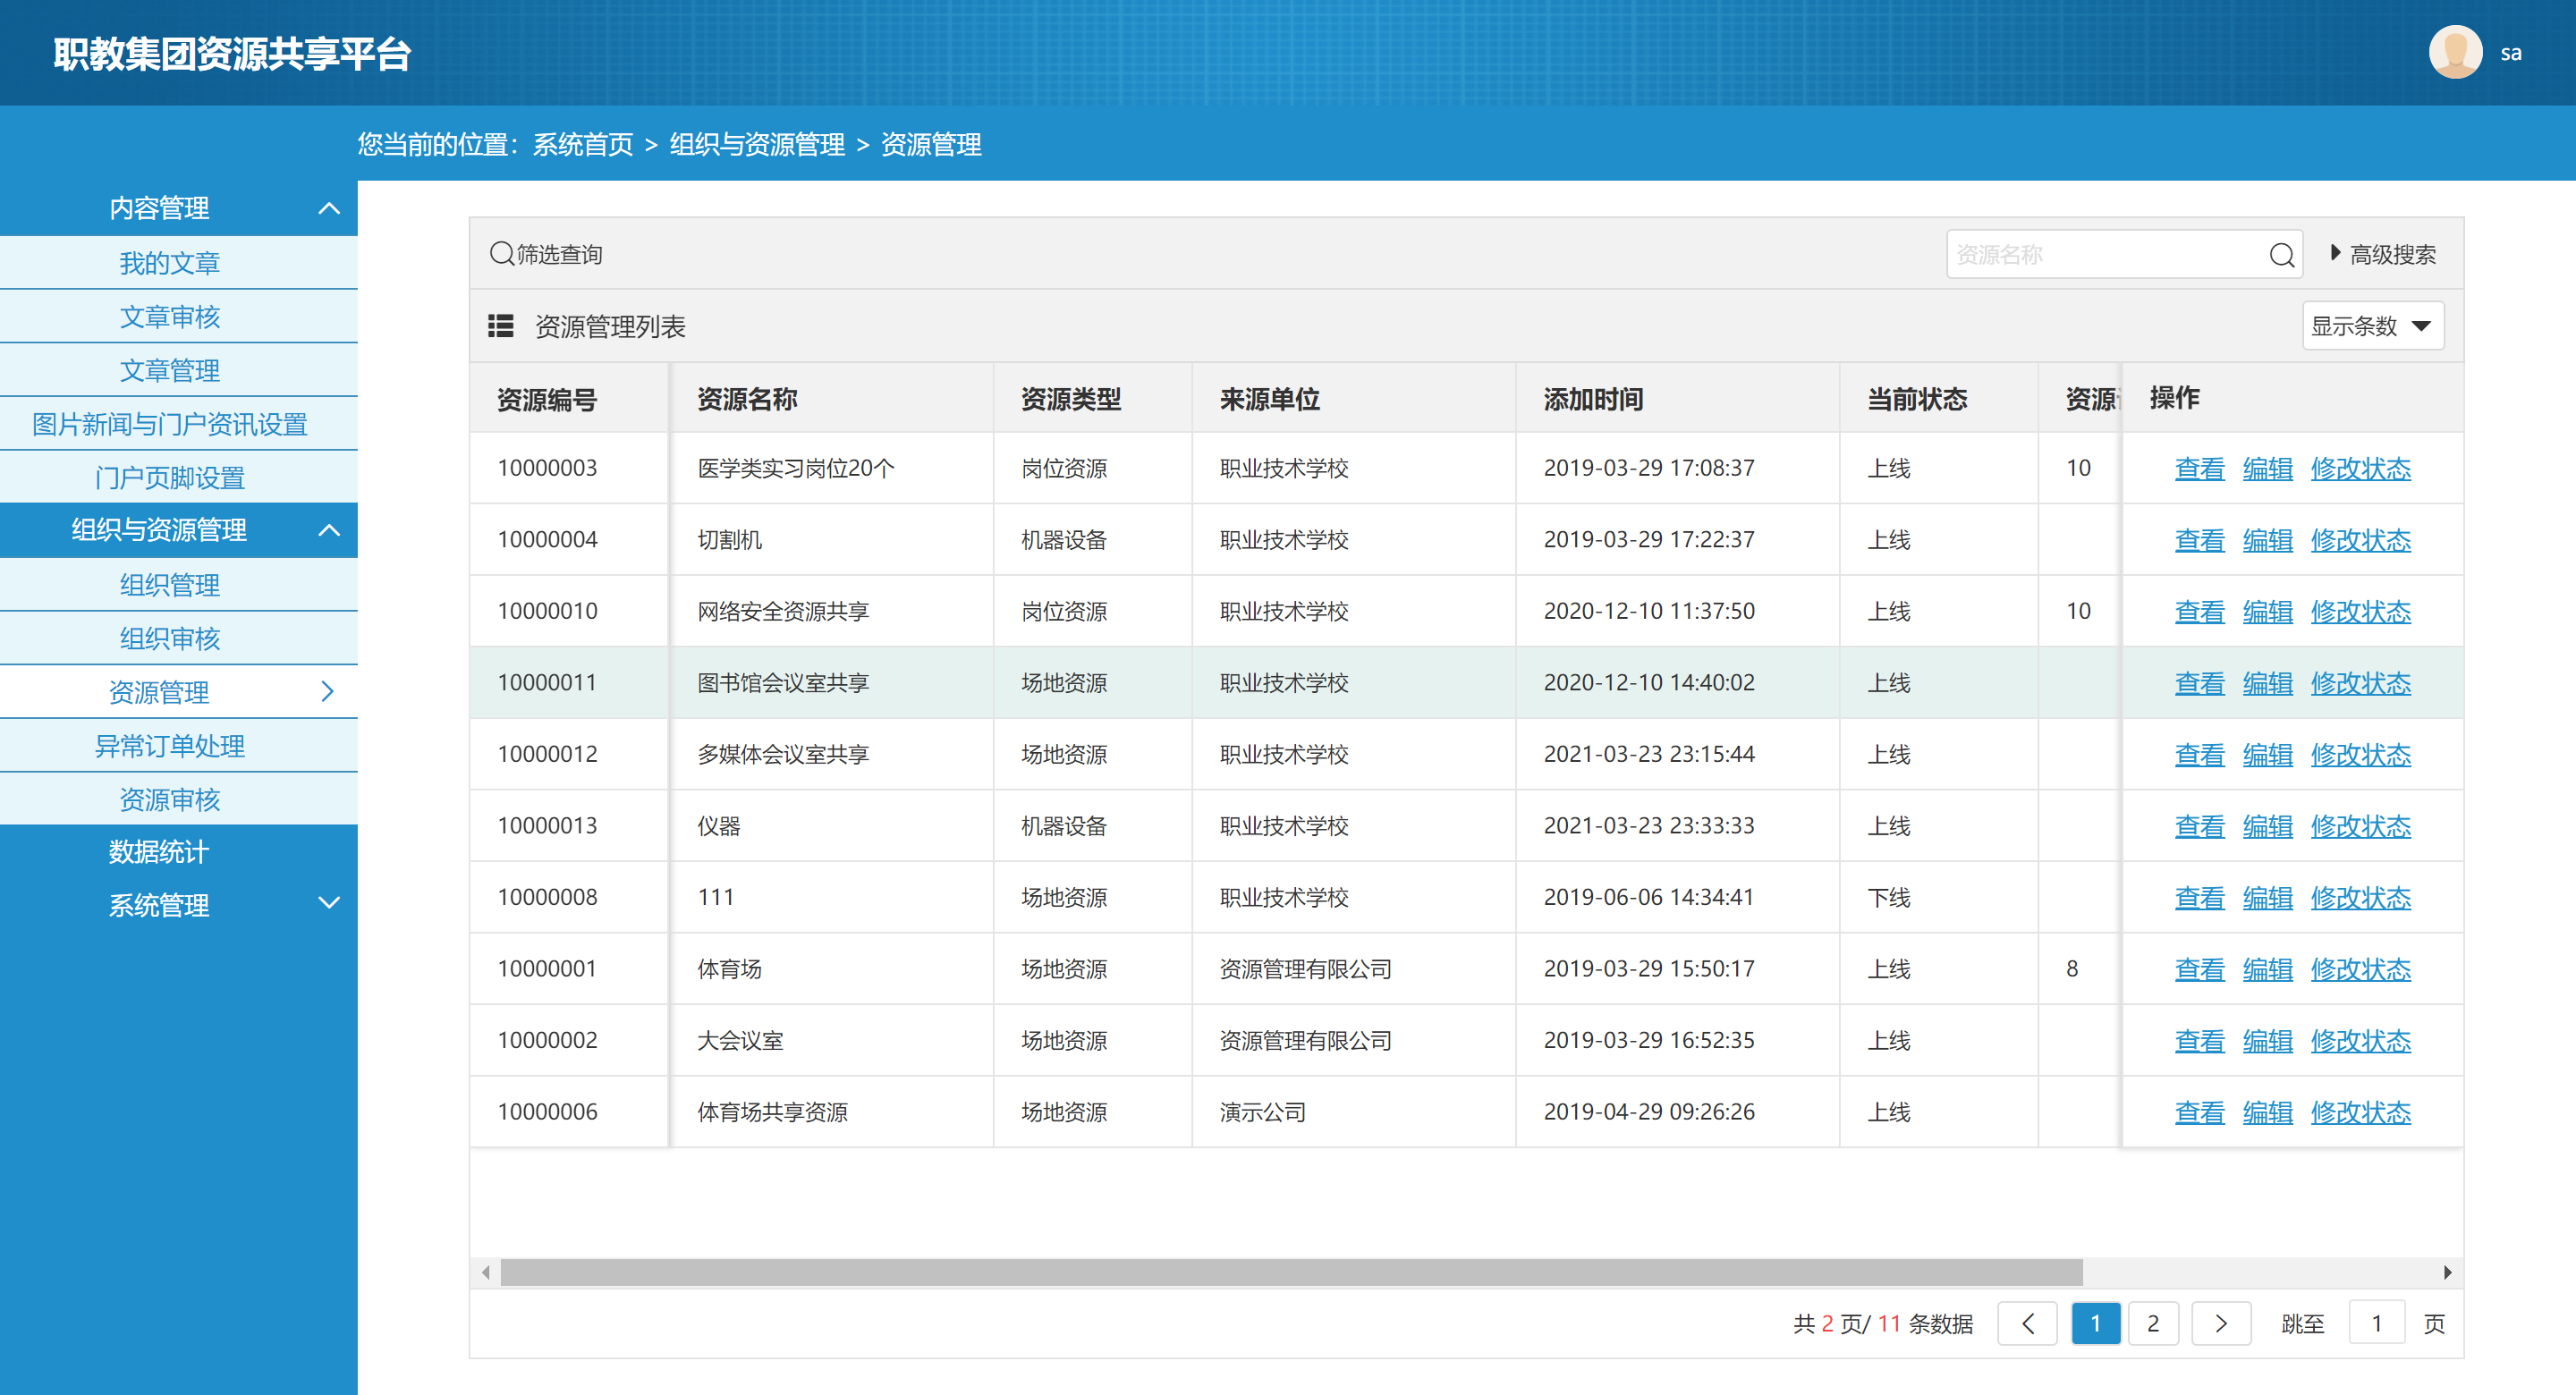Open the 显示条数 dropdown
This screenshot has height=1395, width=2576.
coord(2372,326)
